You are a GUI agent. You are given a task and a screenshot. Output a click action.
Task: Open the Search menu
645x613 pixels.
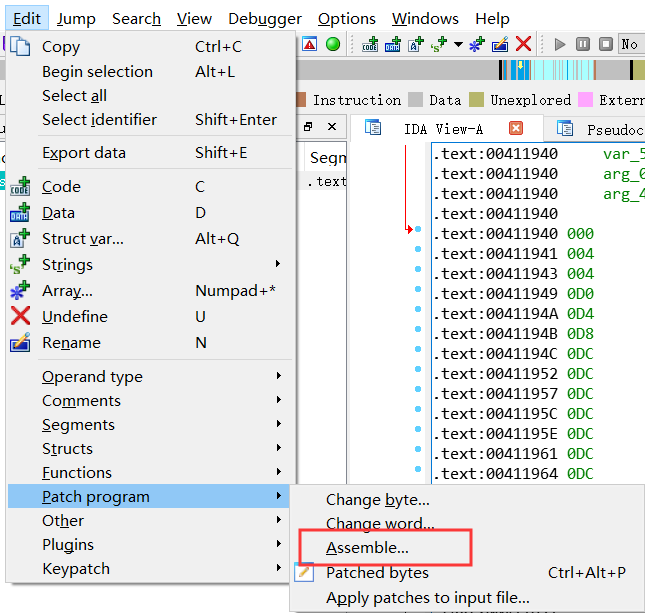coord(136,19)
